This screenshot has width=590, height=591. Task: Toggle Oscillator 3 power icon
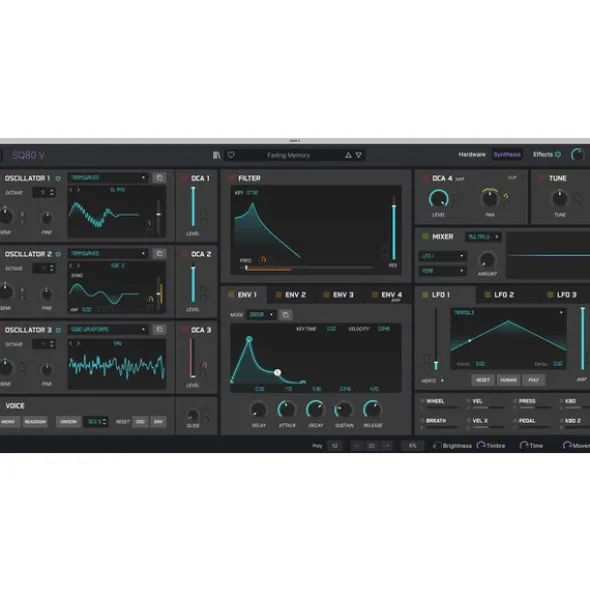58,330
